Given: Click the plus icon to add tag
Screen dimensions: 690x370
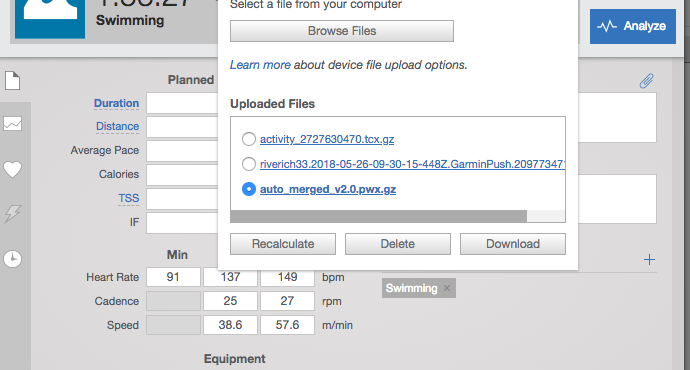Looking at the screenshot, I should pos(649,260).
